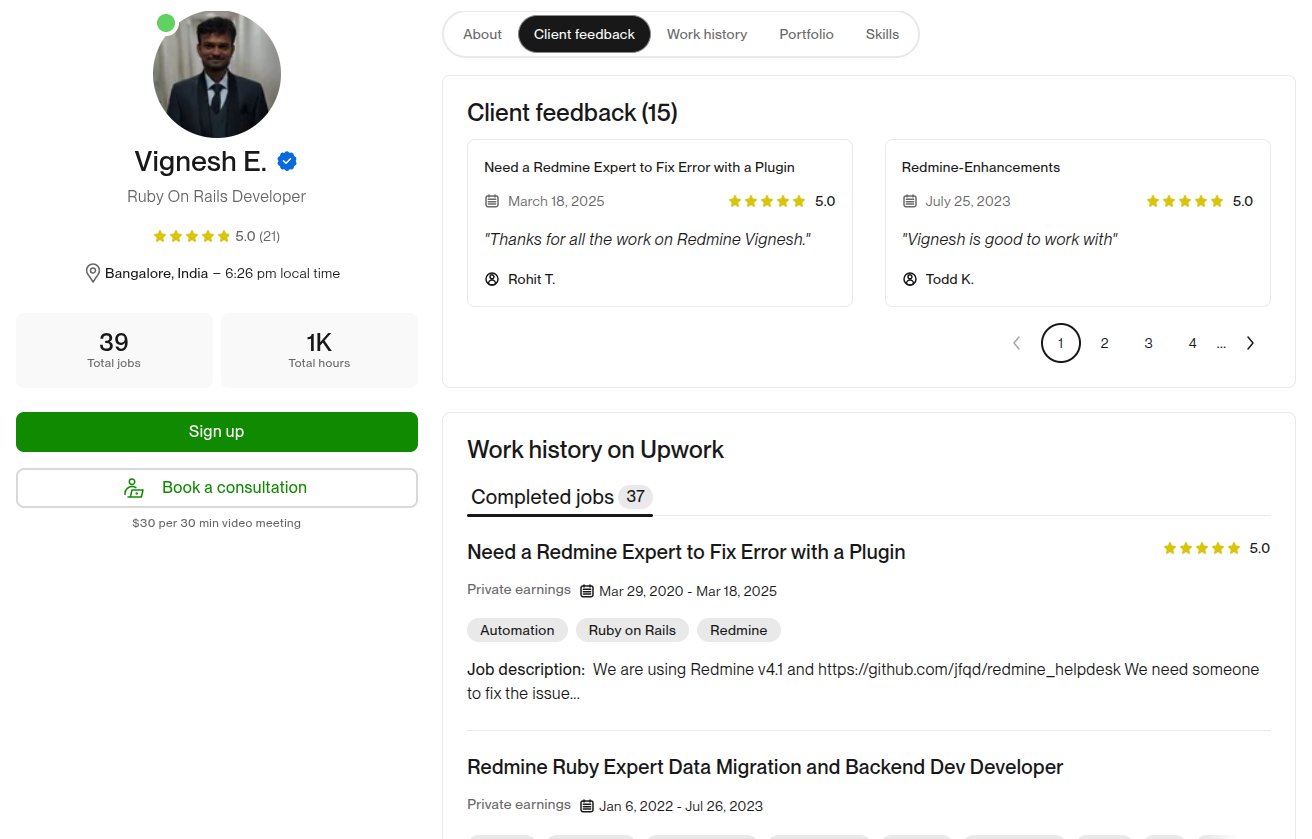This screenshot has height=839, width=1312.
Task: Open job 'Need a Redmine Expert' in work history
Action: pyautogui.click(x=686, y=552)
